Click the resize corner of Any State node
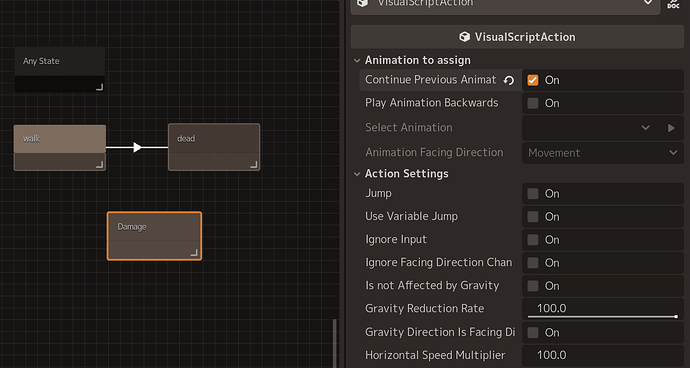Viewport: 690px width, 368px height. click(99, 87)
